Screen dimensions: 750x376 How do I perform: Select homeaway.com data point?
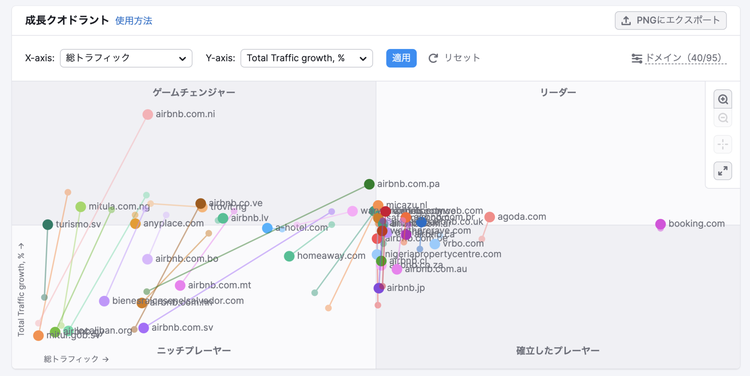(x=289, y=256)
